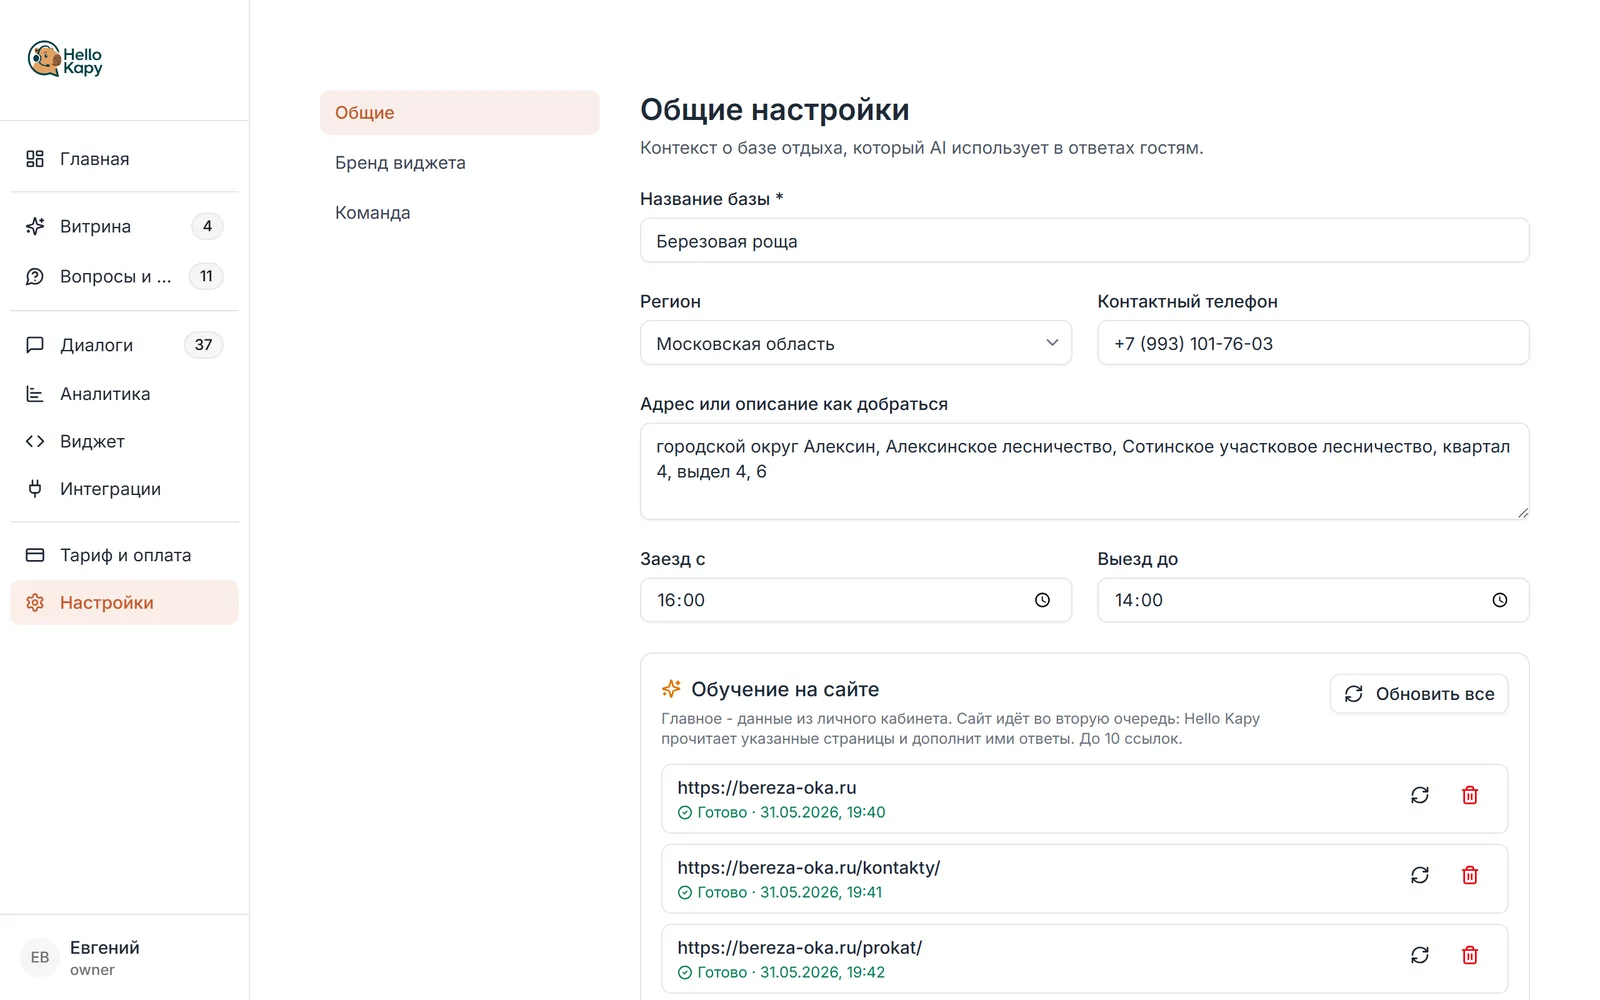Go to Диалоги section

click(124, 345)
